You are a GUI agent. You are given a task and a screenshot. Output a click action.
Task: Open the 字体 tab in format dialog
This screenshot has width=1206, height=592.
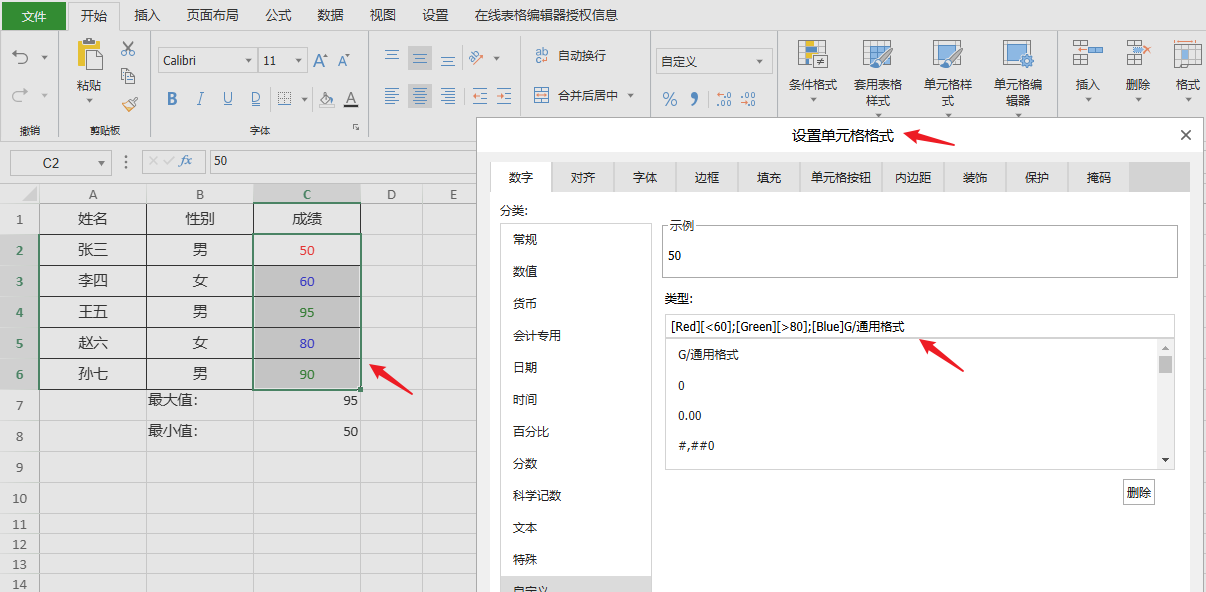pos(645,177)
